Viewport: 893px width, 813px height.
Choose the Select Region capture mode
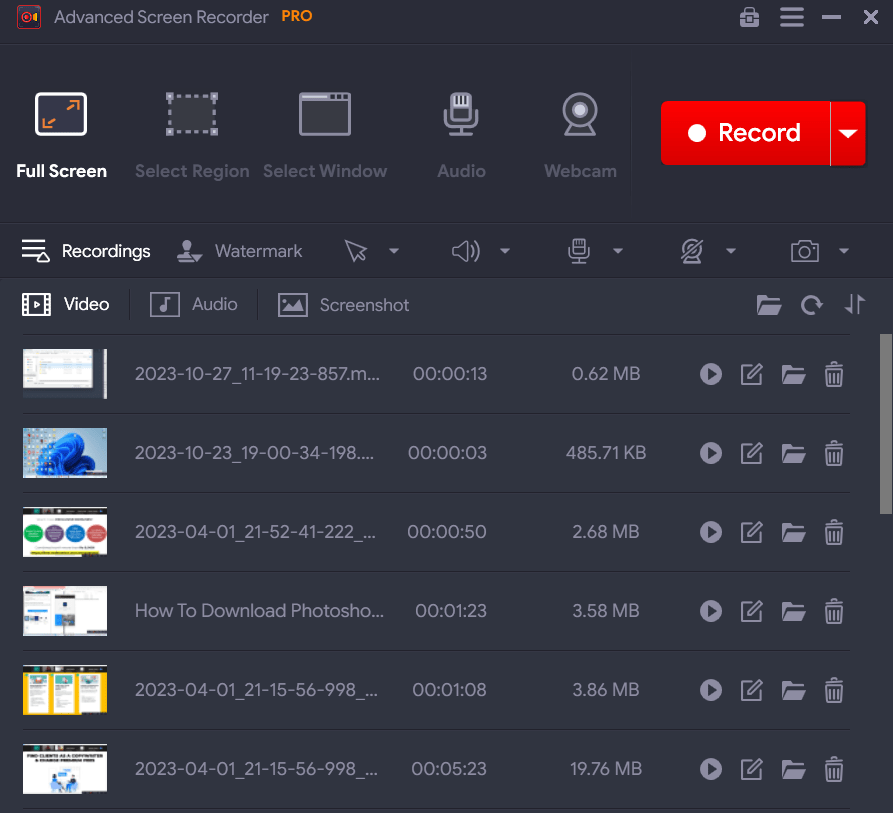click(192, 135)
